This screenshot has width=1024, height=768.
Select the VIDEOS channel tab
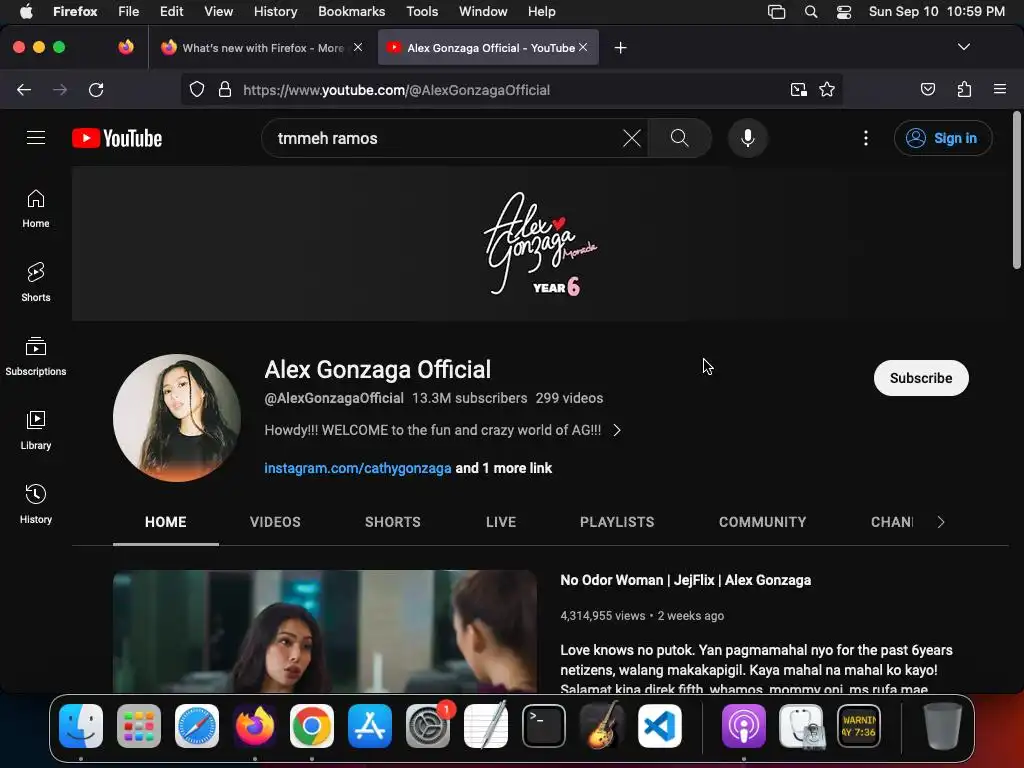[x=275, y=522]
